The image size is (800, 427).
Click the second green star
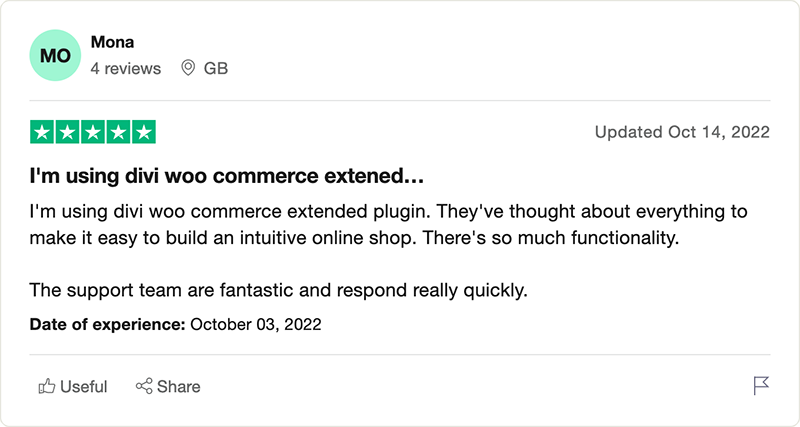pyautogui.click(x=68, y=133)
